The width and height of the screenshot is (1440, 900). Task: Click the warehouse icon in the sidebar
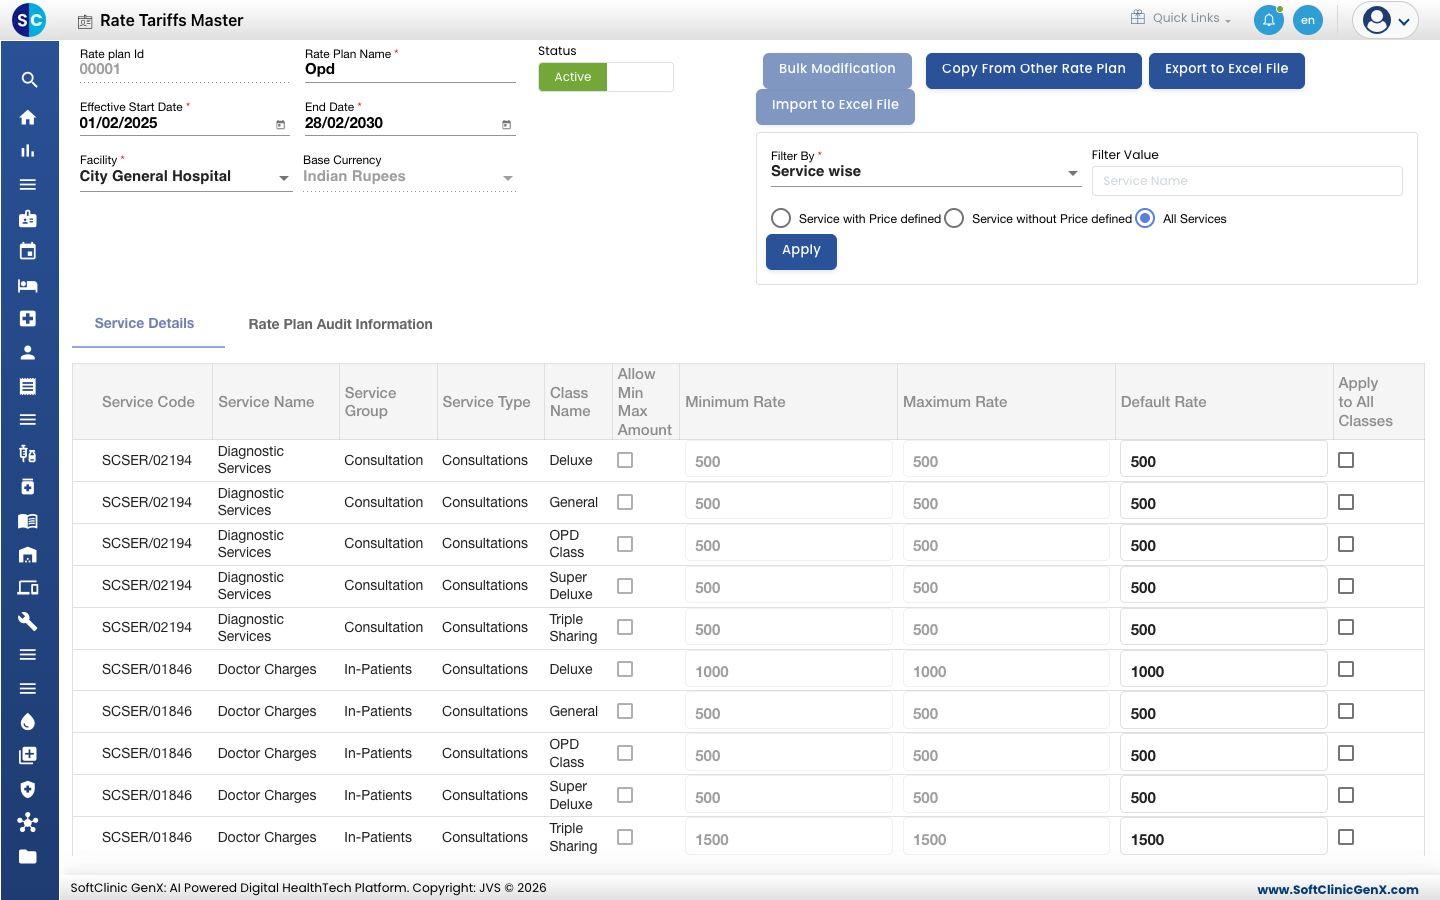tap(28, 554)
